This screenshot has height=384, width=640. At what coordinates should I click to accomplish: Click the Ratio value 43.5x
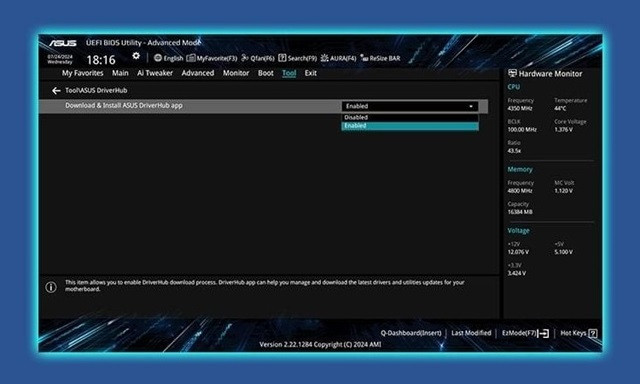(x=514, y=151)
